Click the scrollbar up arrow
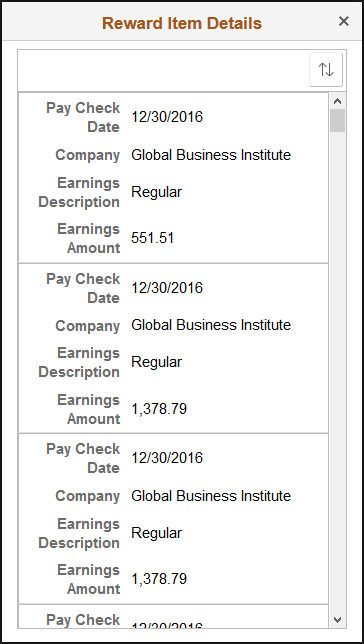This screenshot has height=644, width=364. coord(338,101)
